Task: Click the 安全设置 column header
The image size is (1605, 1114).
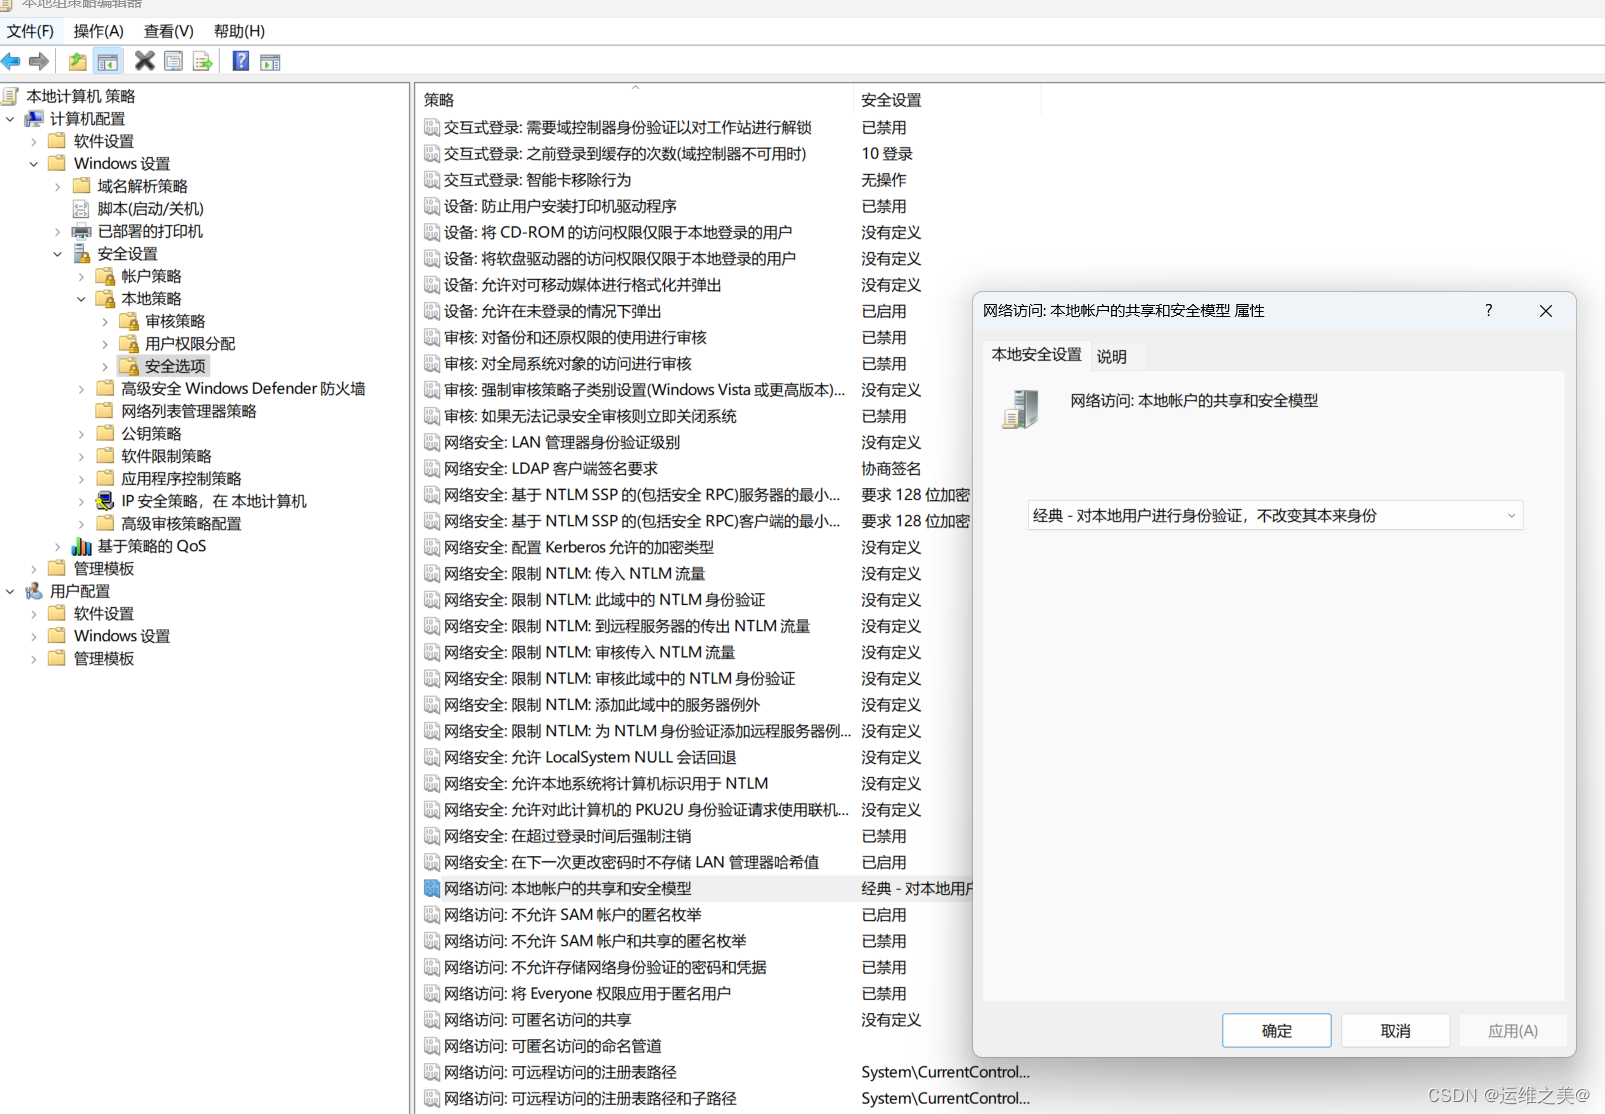Action: point(946,100)
